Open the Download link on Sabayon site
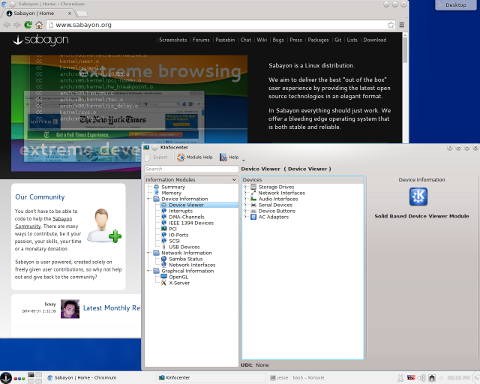The width and height of the screenshot is (480, 384). [x=375, y=40]
